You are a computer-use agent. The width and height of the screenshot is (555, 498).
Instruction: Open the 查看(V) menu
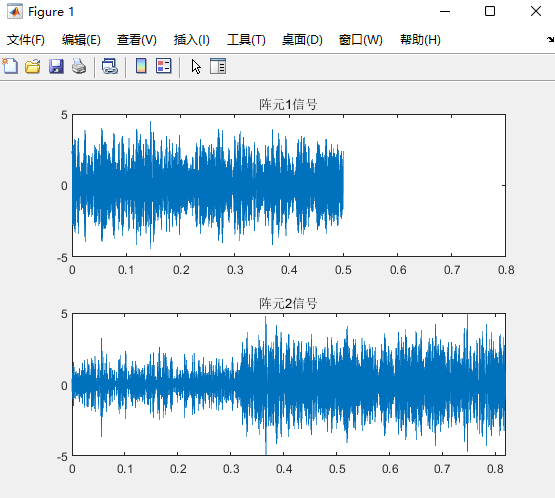coord(137,40)
